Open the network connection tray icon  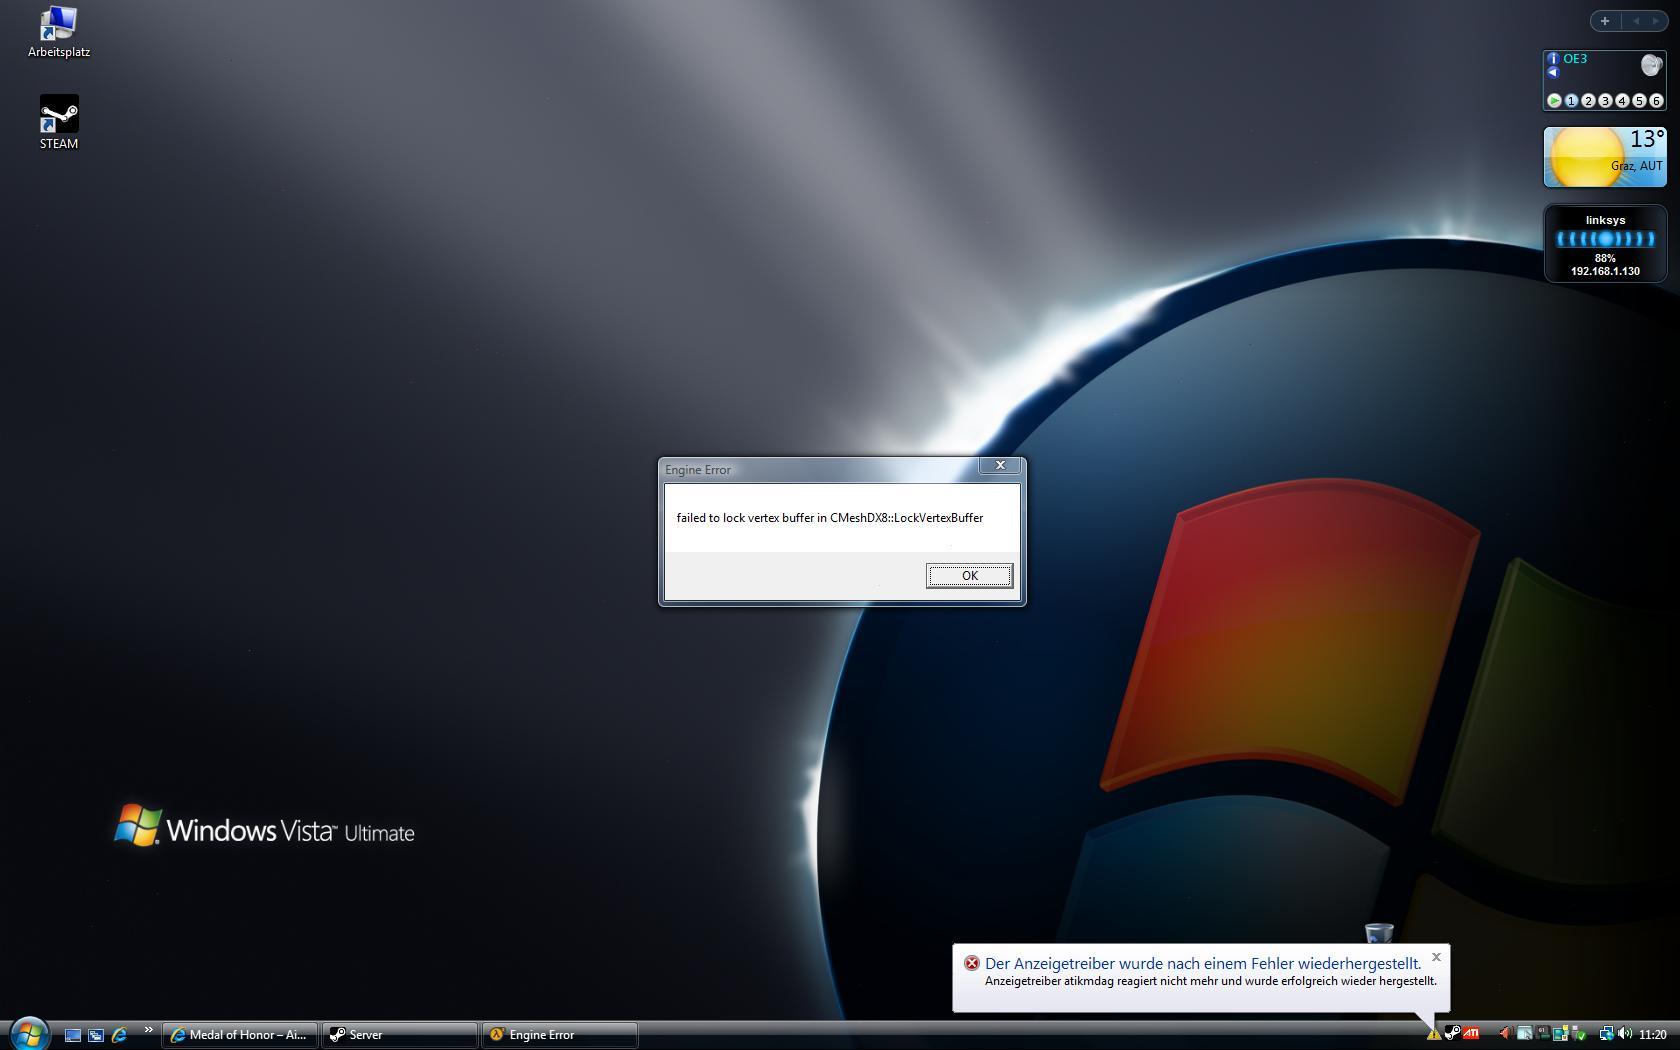[1606, 1034]
